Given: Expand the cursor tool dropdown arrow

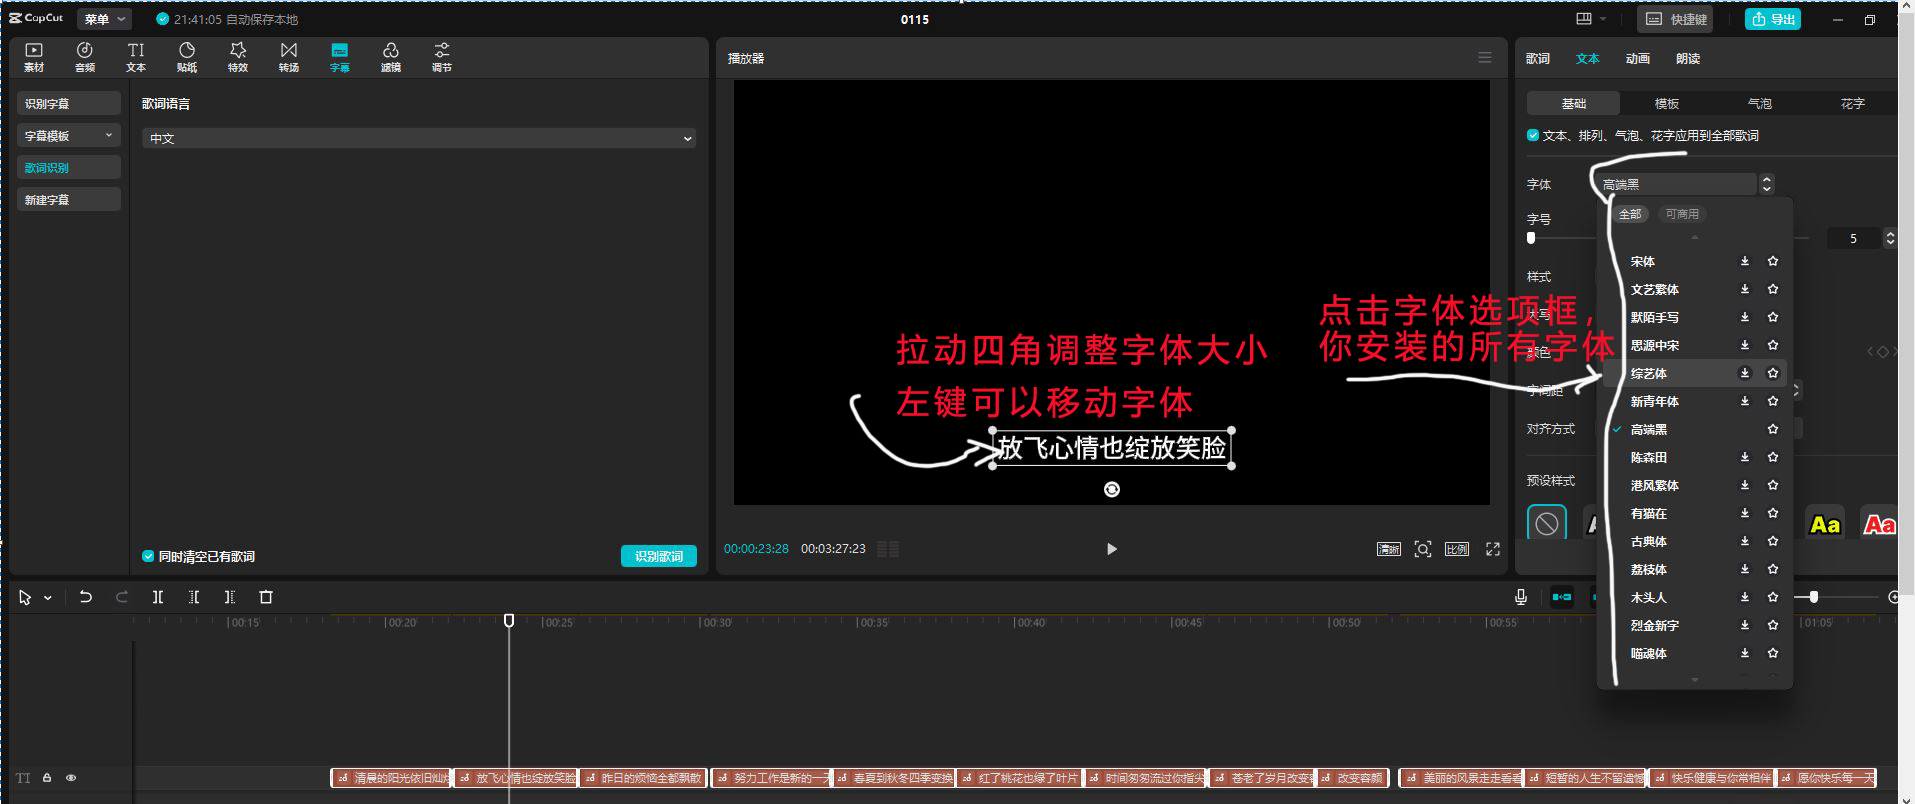Looking at the screenshot, I should (x=48, y=598).
